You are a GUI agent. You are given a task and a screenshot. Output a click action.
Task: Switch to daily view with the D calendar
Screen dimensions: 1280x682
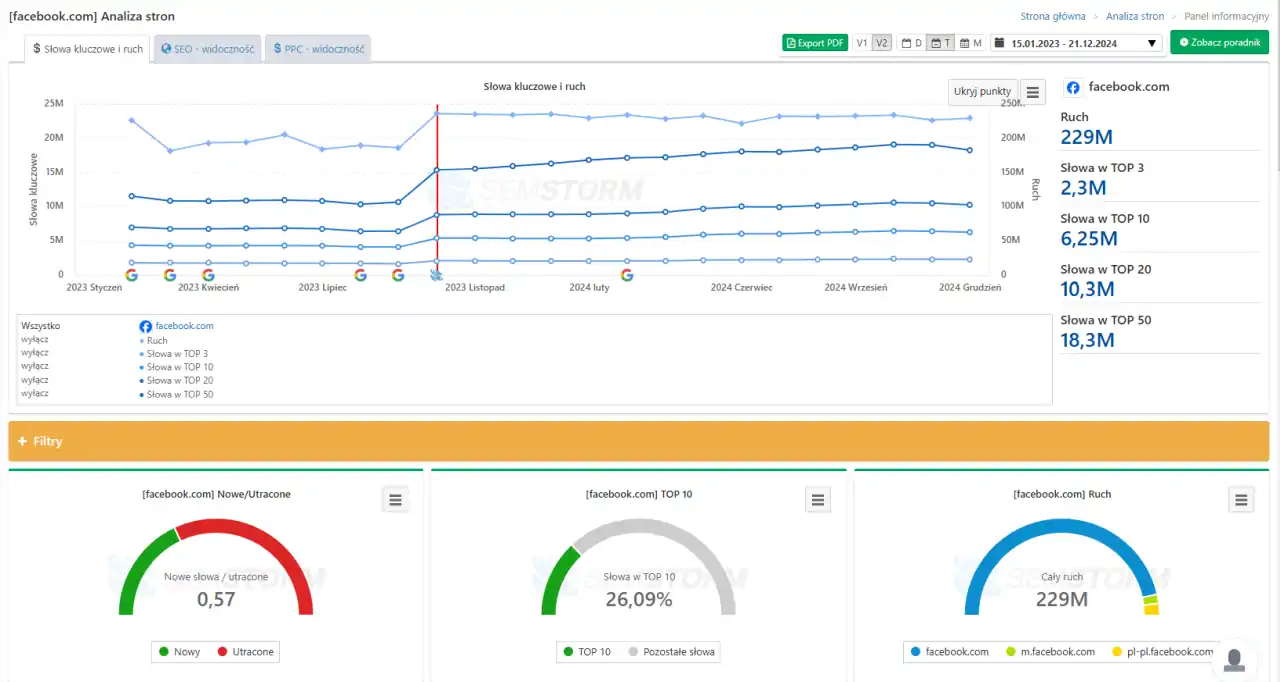click(912, 43)
